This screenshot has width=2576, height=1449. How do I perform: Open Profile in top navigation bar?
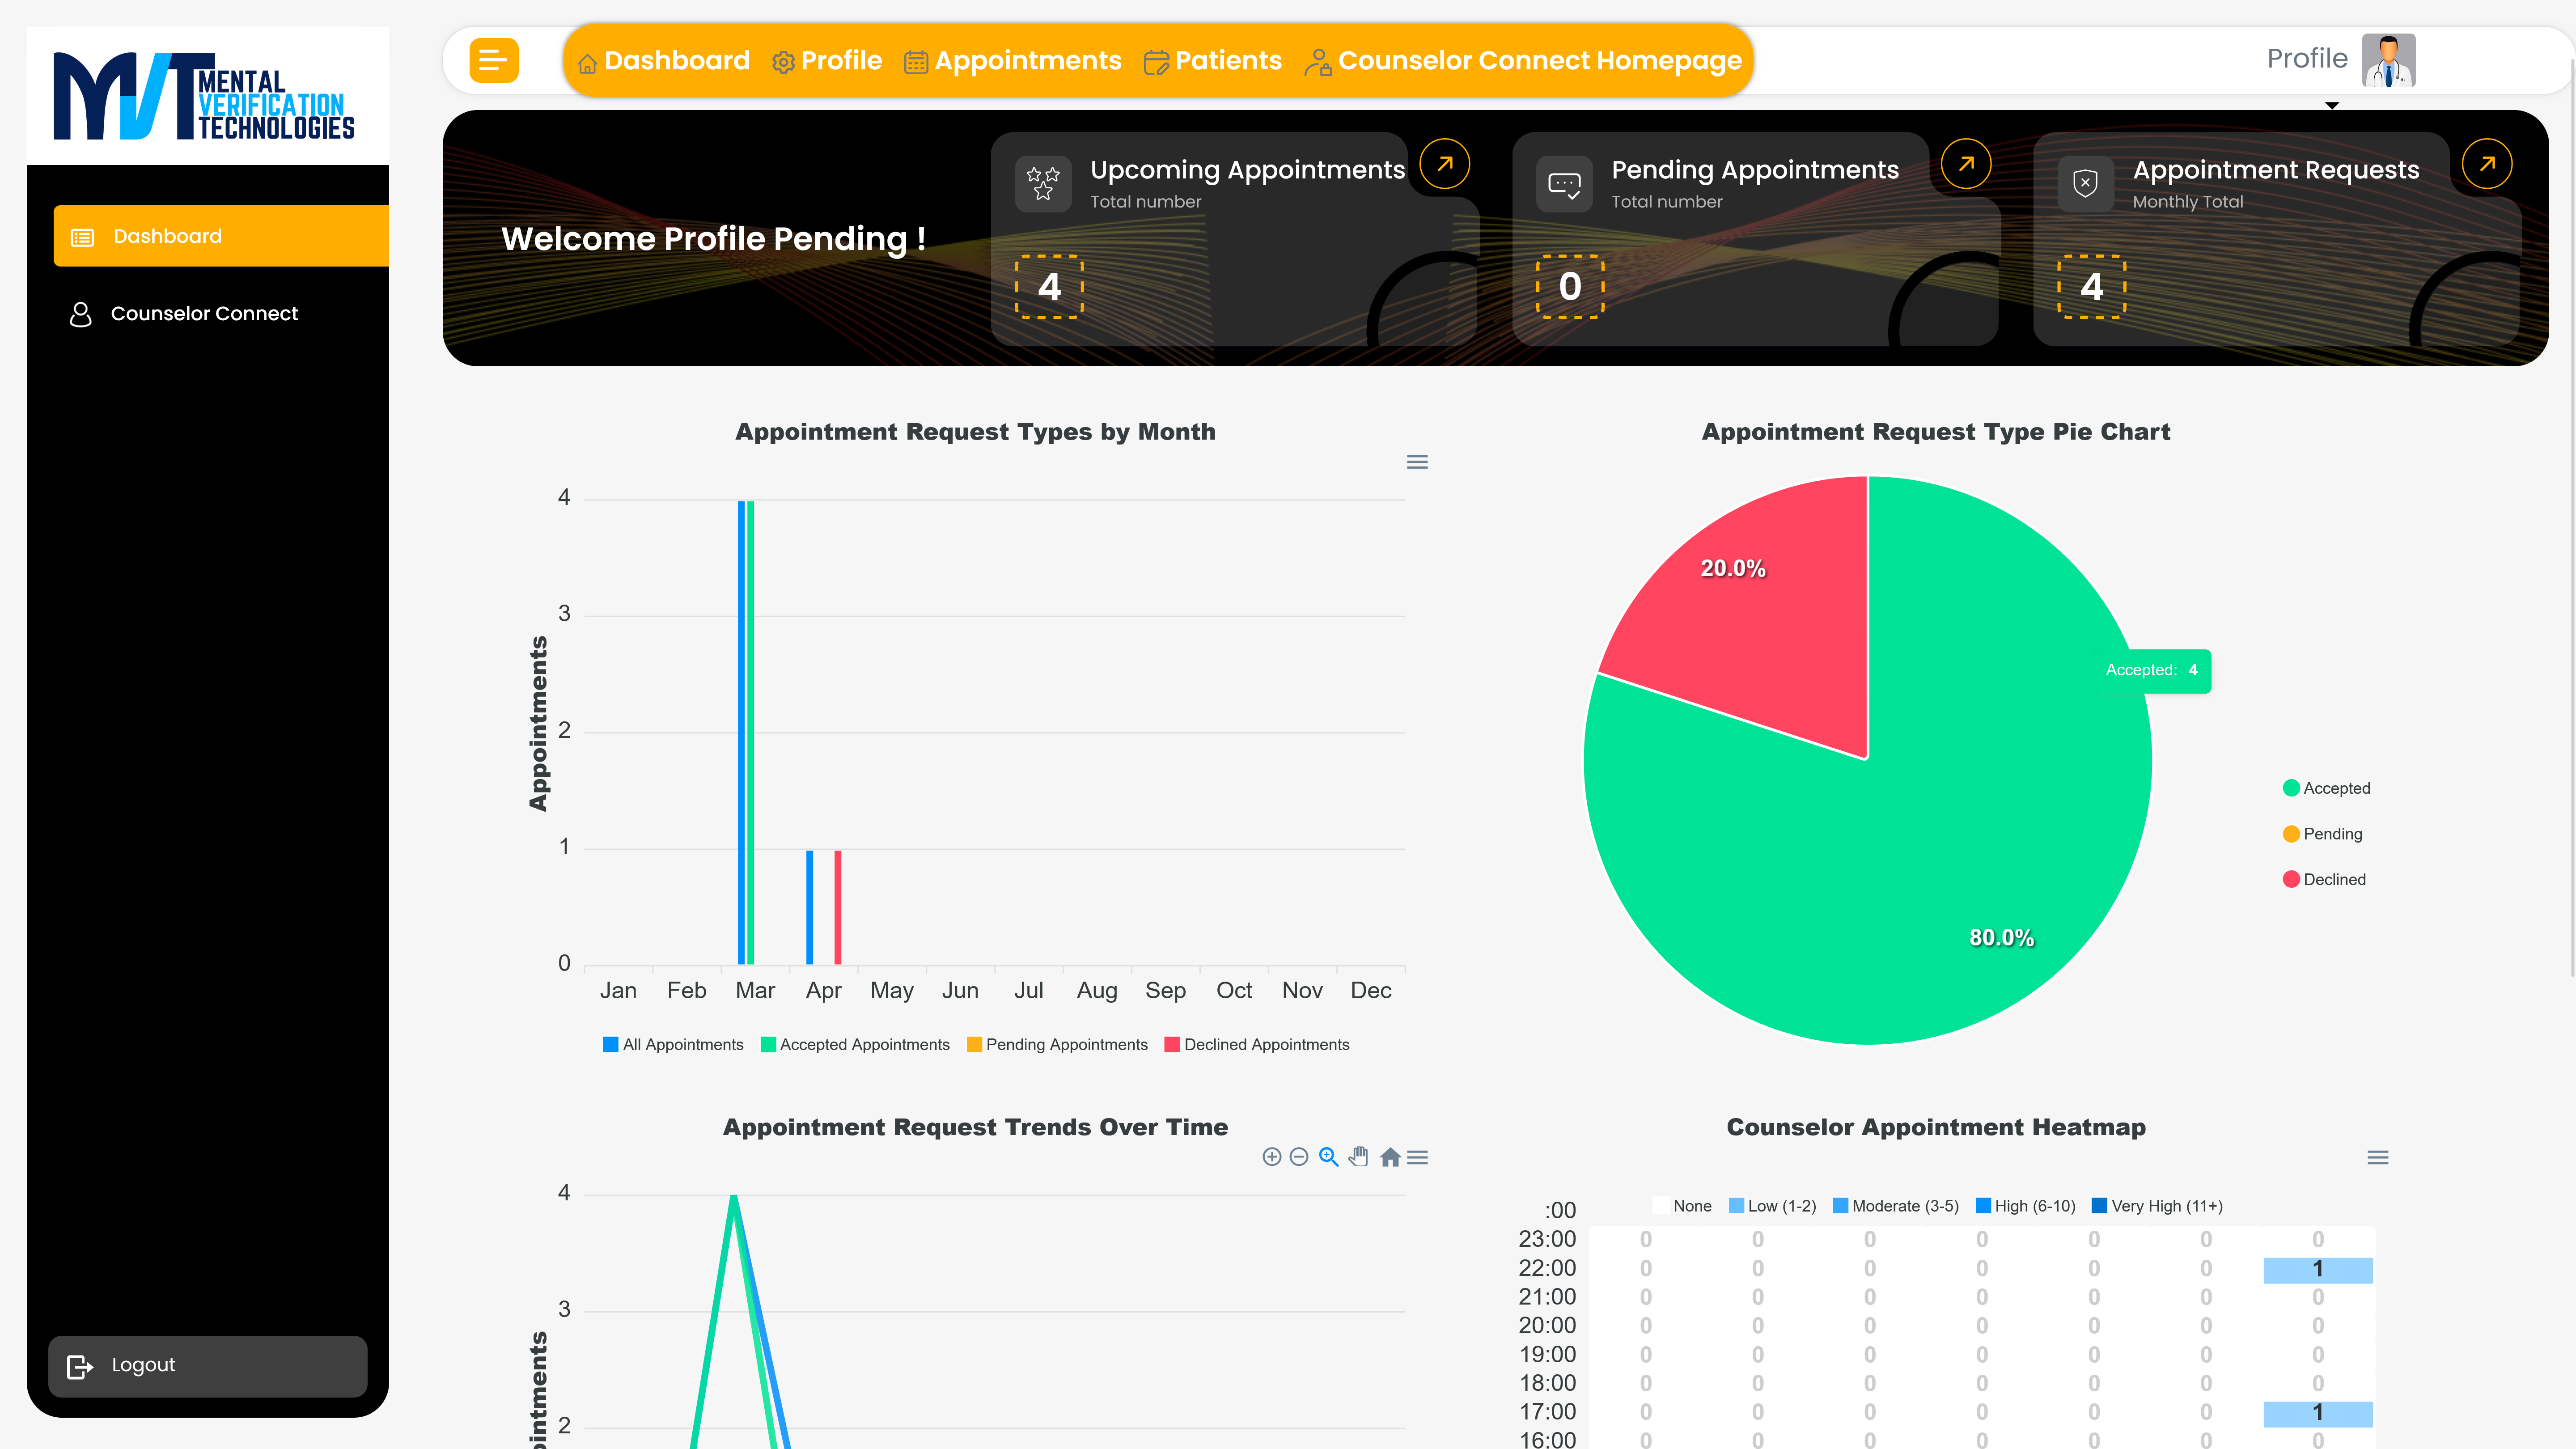coord(827,61)
